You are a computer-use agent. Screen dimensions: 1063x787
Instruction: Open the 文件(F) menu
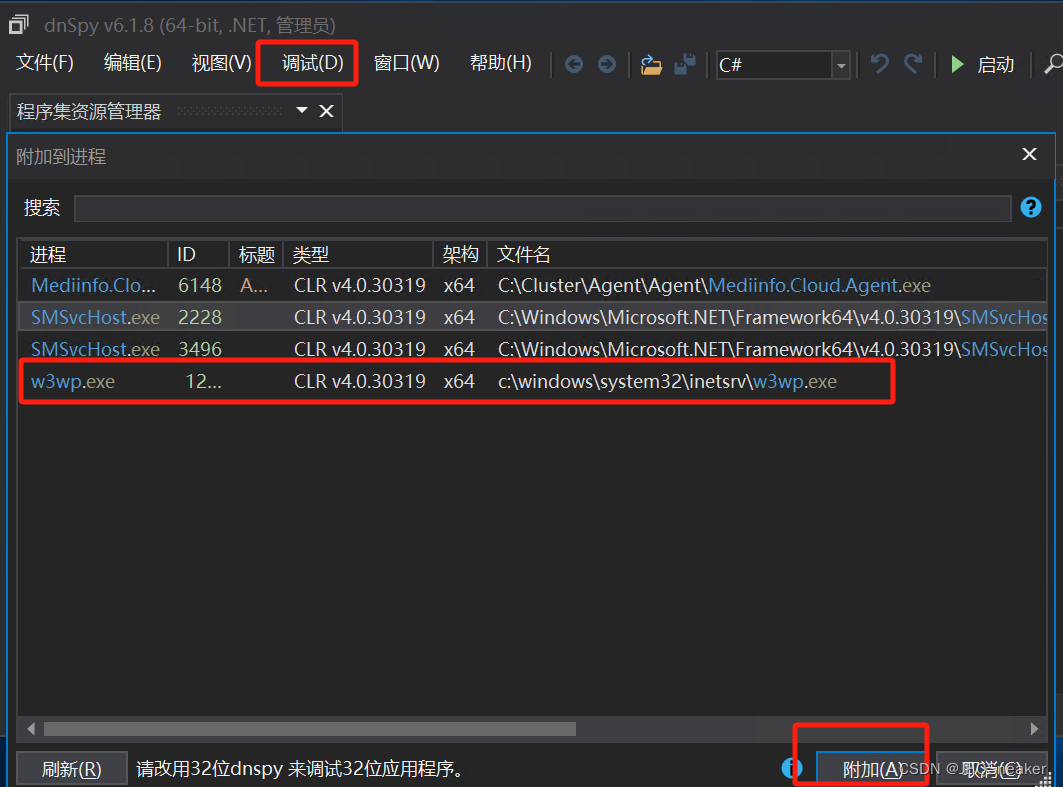(44, 62)
